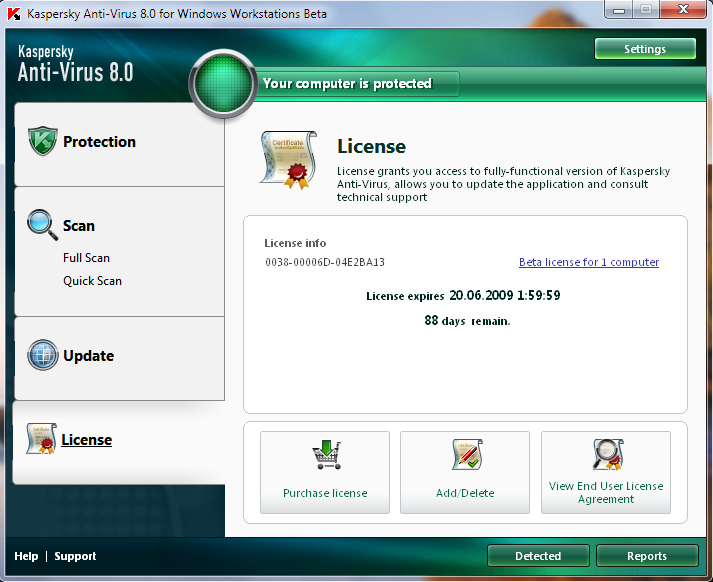
Task: Click the shopping cart Purchase license icon
Action: (x=326, y=454)
